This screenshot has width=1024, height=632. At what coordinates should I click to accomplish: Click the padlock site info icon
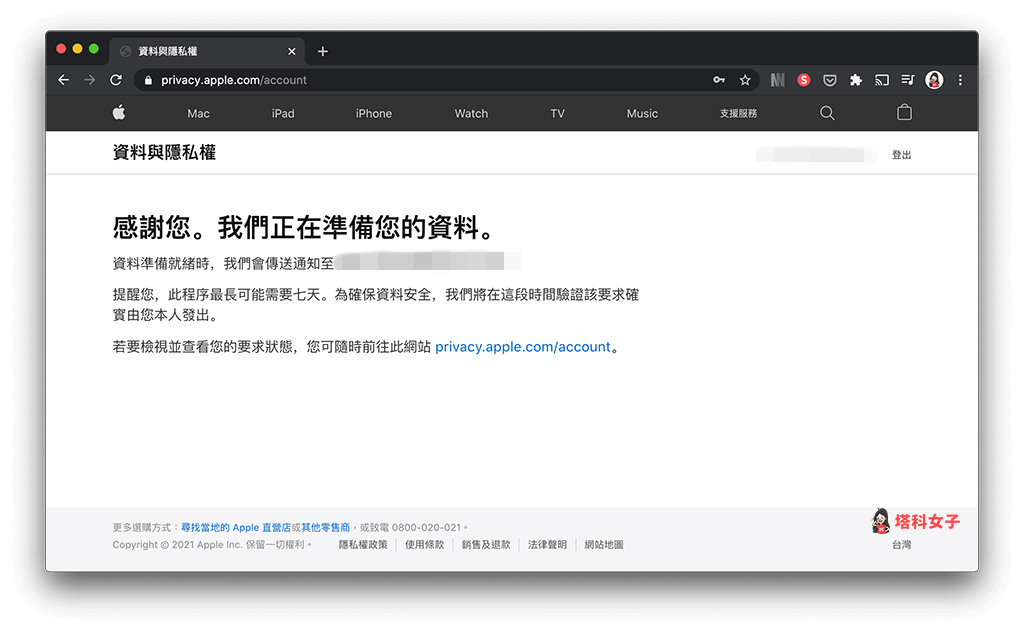tap(148, 80)
